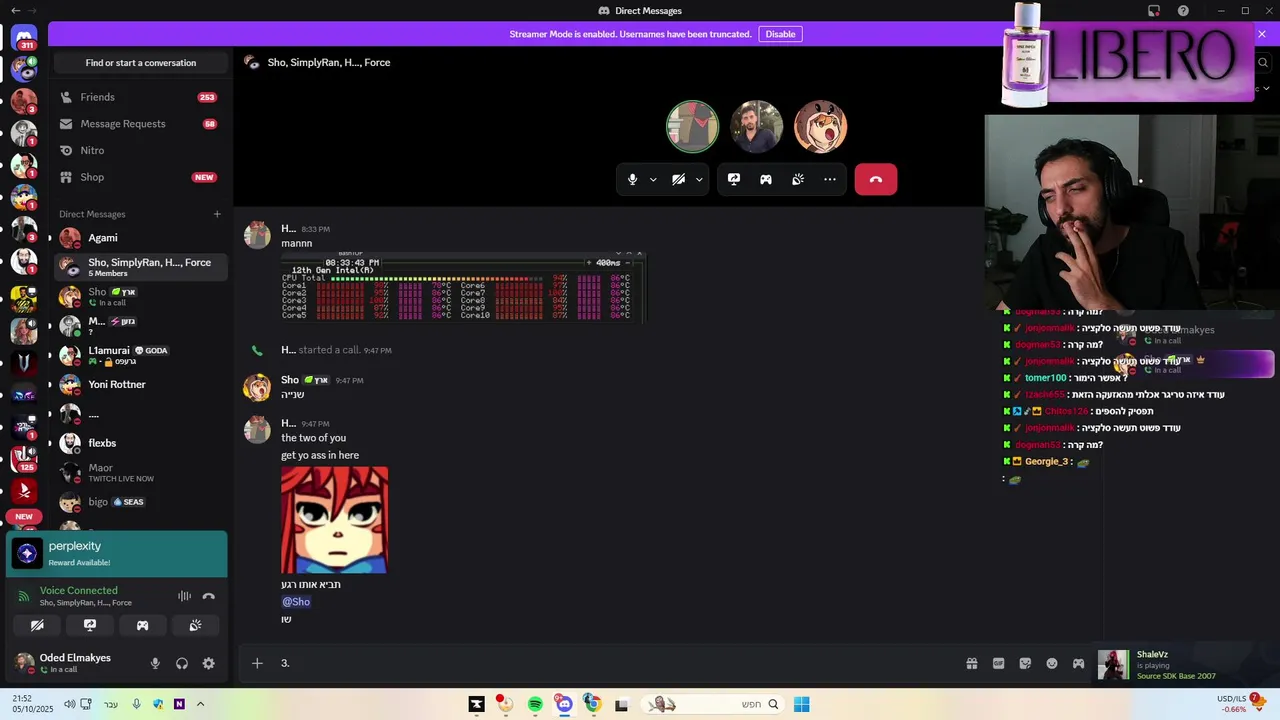Start an activity from the voice panel
1280x720 pixels.
(x=142, y=625)
